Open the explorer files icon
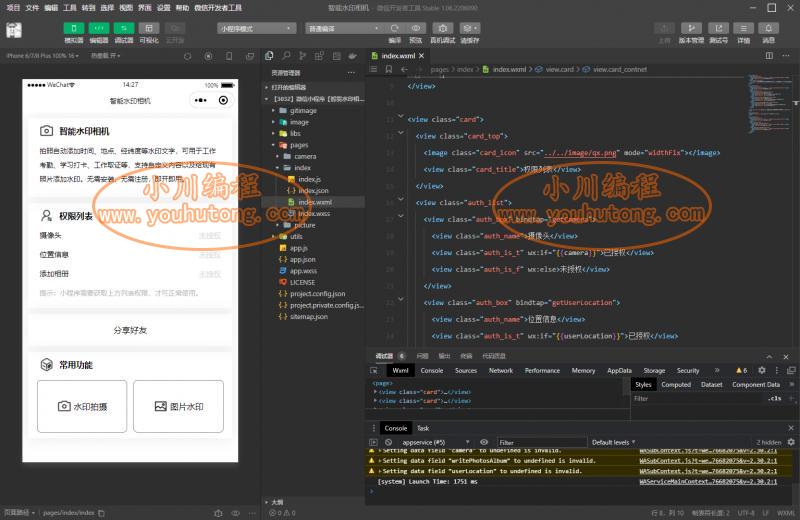The height and width of the screenshot is (520, 800). click(x=269, y=56)
